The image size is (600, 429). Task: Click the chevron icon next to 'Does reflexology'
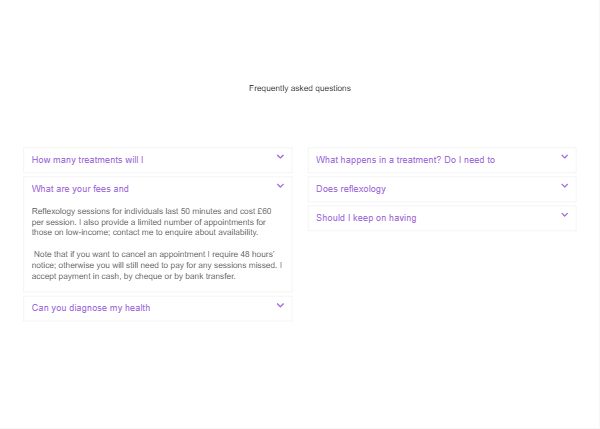pos(564,186)
